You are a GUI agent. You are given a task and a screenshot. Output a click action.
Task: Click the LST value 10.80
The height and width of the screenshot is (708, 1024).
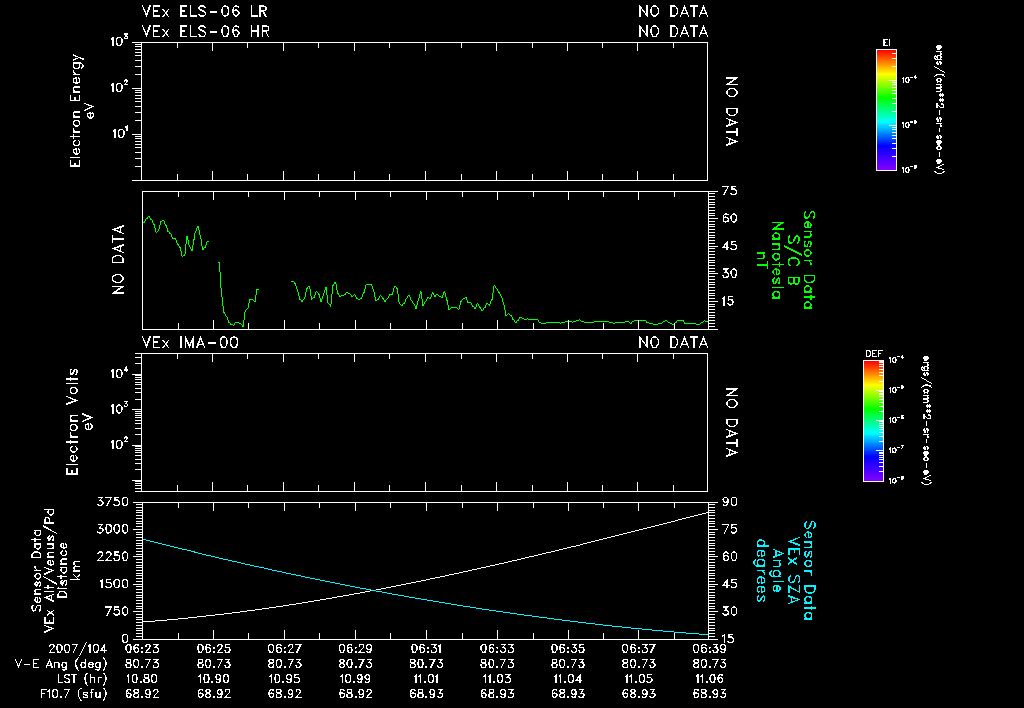pos(142,679)
